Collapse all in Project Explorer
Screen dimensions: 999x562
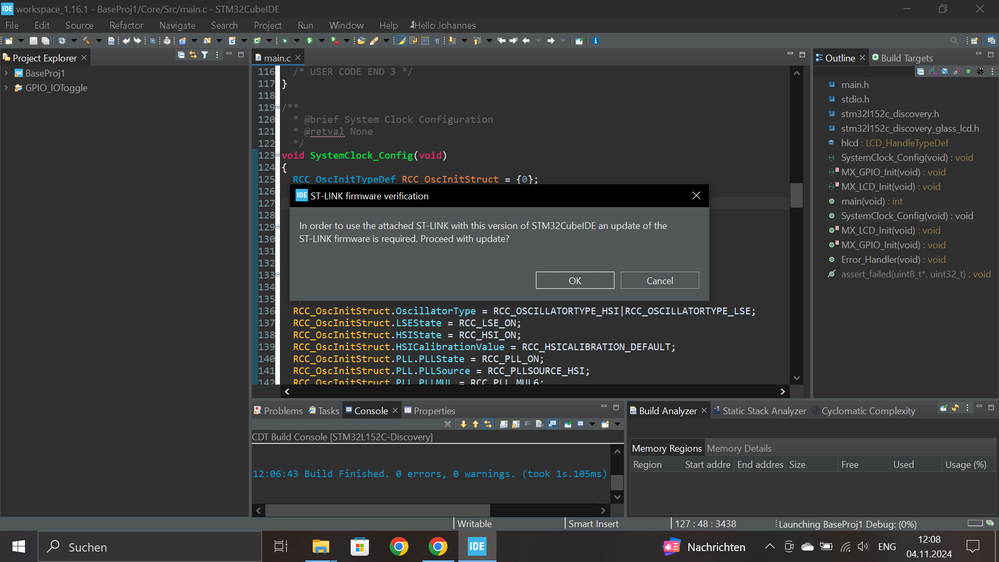[181, 55]
